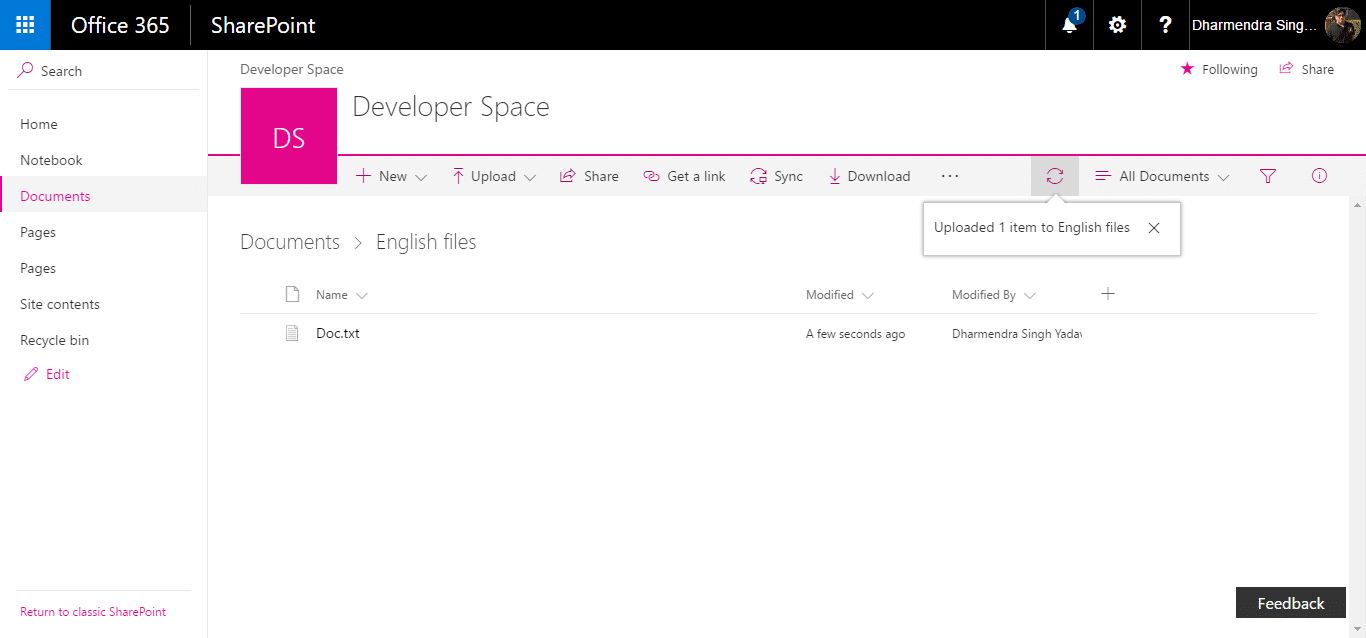Open the settings gear menu
Viewport: 1366px width, 638px height.
(x=1118, y=25)
